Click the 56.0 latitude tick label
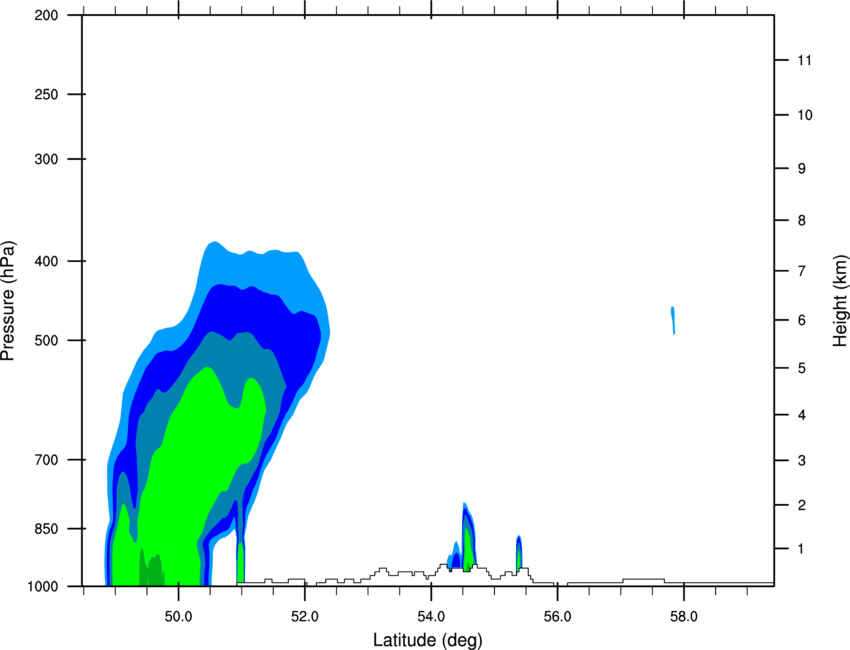Image resolution: width=850 pixels, height=650 pixels. click(557, 617)
